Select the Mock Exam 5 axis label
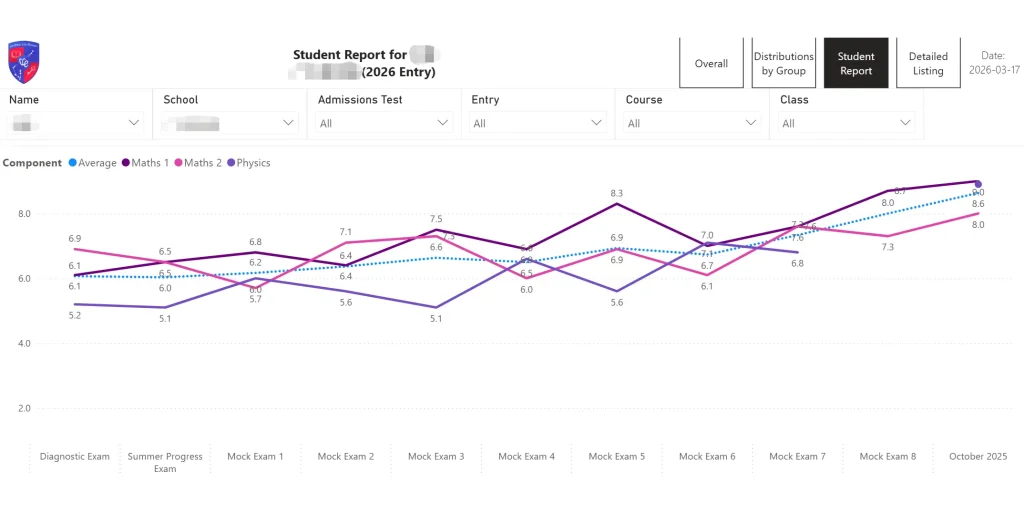This screenshot has width=1024, height=513. [x=616, y=457]
